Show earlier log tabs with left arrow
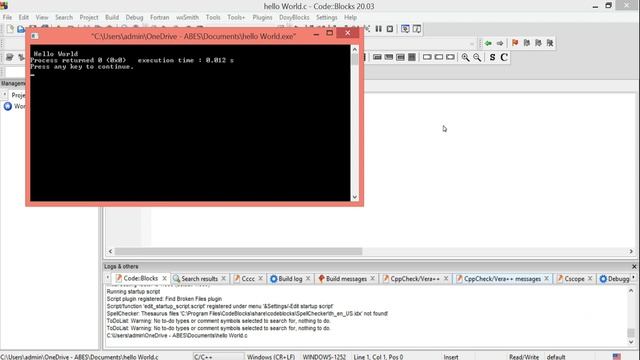Screen dimensions: 640x360 pyautogui.click(x=108, y=278)
